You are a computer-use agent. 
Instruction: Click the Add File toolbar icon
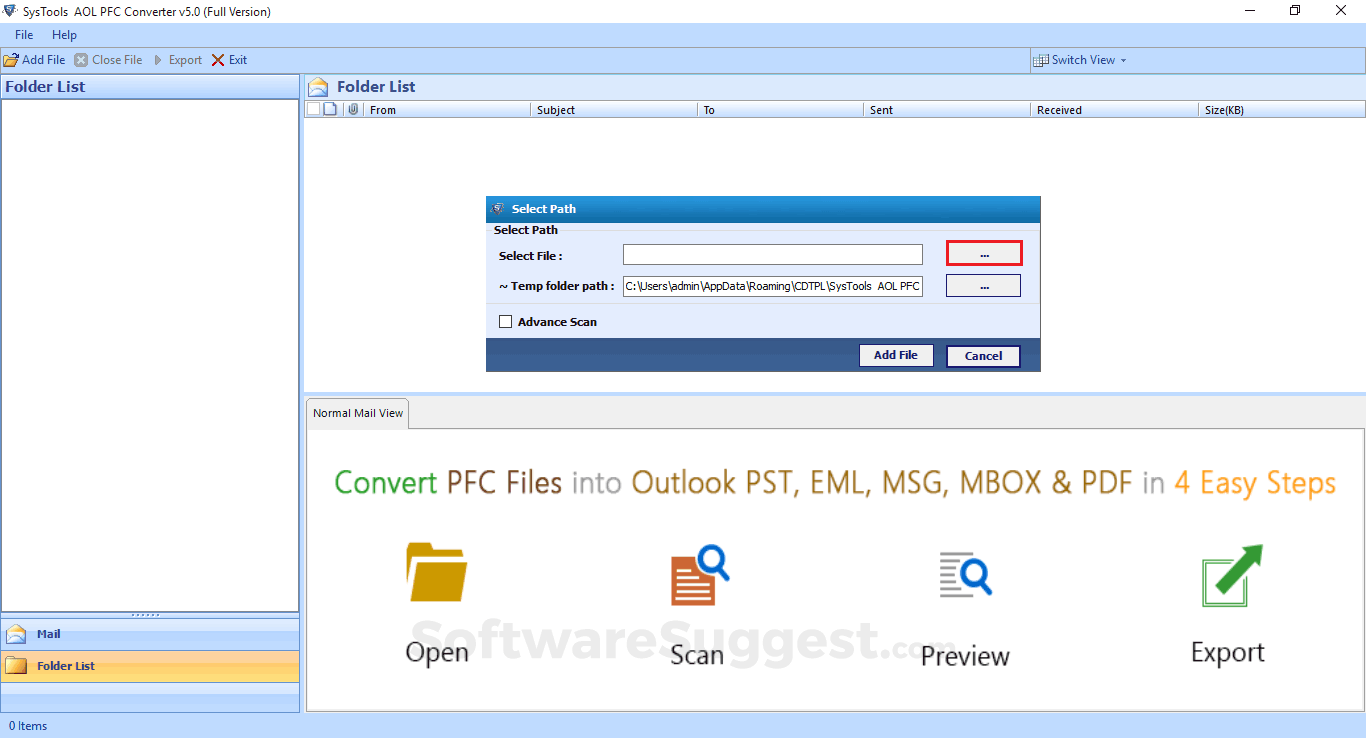pos(11,60)
